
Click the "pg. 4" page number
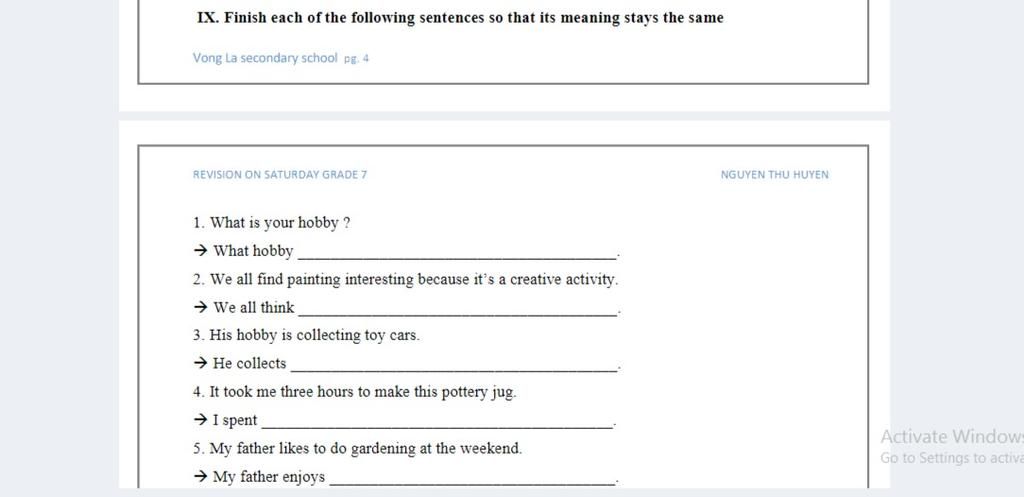pyautogui.click(x=357, y=59)
